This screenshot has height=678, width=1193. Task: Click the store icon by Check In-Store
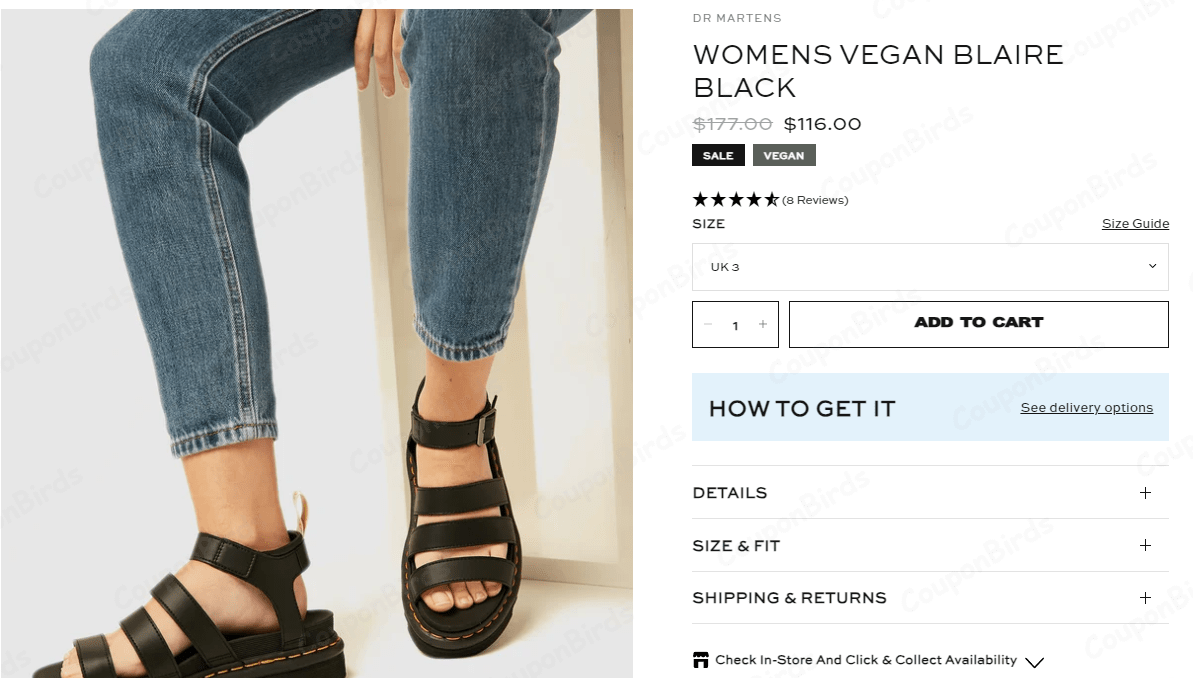(x=700, y=660)
